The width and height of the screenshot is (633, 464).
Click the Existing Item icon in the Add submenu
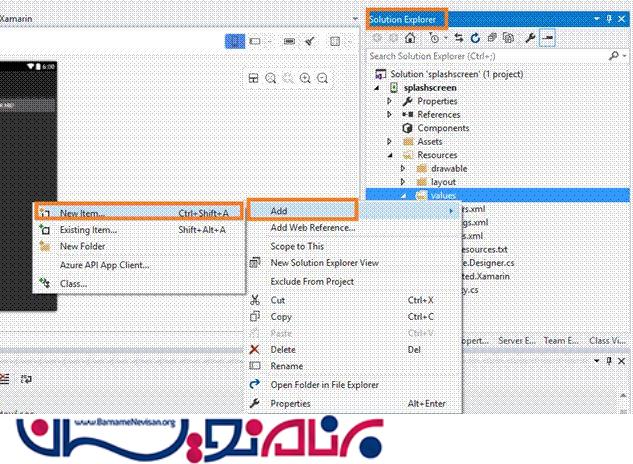coord(43,229)
